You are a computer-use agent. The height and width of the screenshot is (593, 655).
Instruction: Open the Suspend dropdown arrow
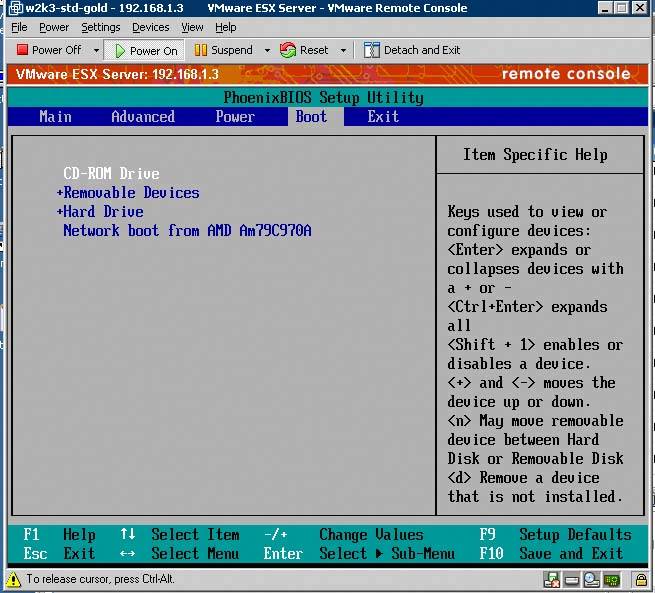[265, 50]
